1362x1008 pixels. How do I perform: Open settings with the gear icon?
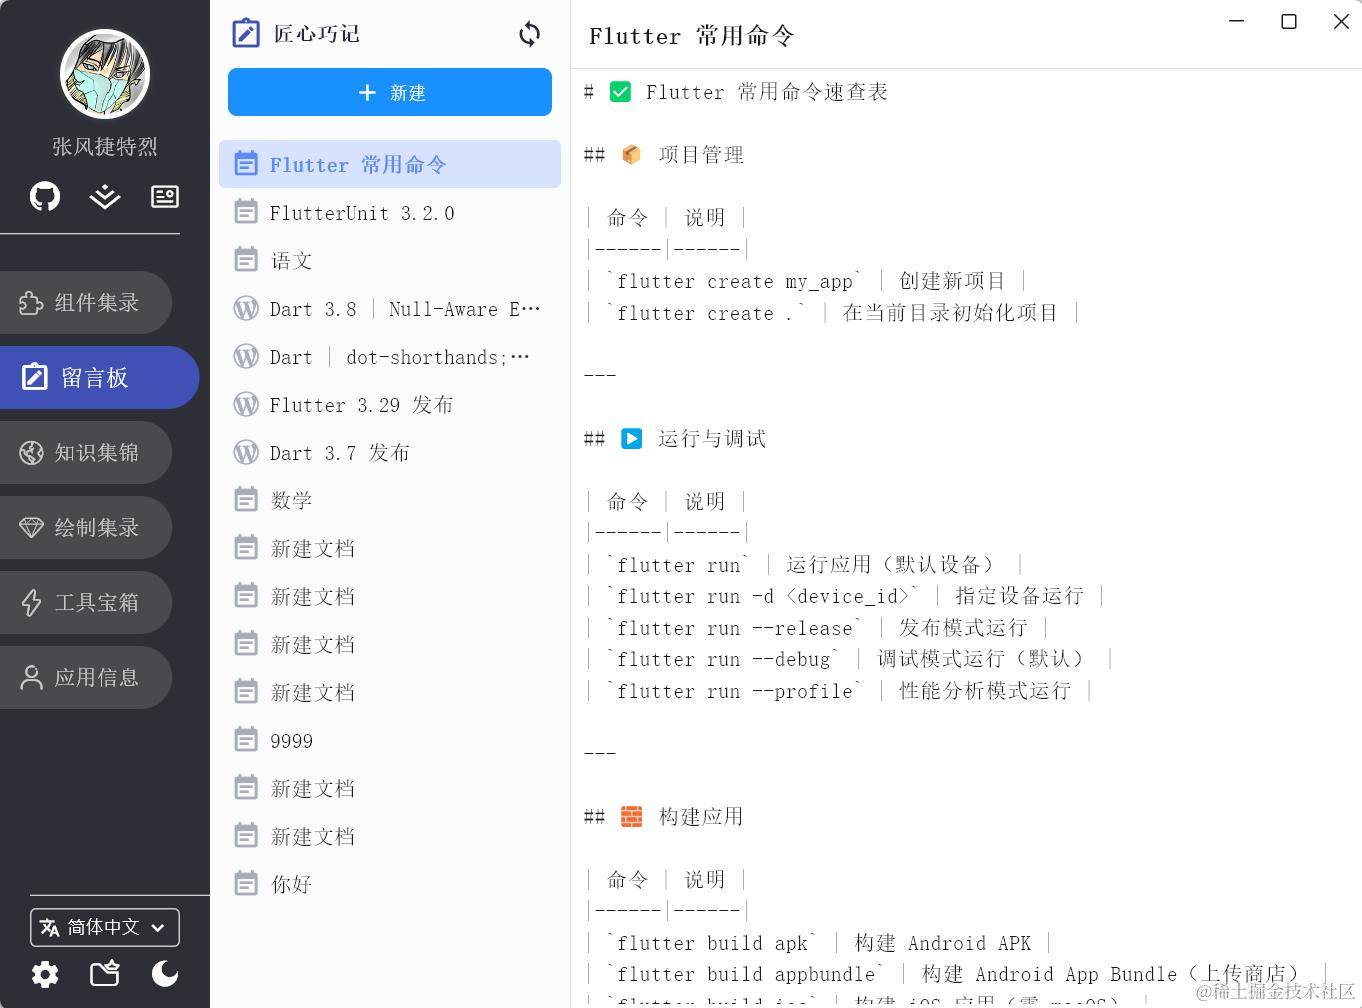[45, 973]
